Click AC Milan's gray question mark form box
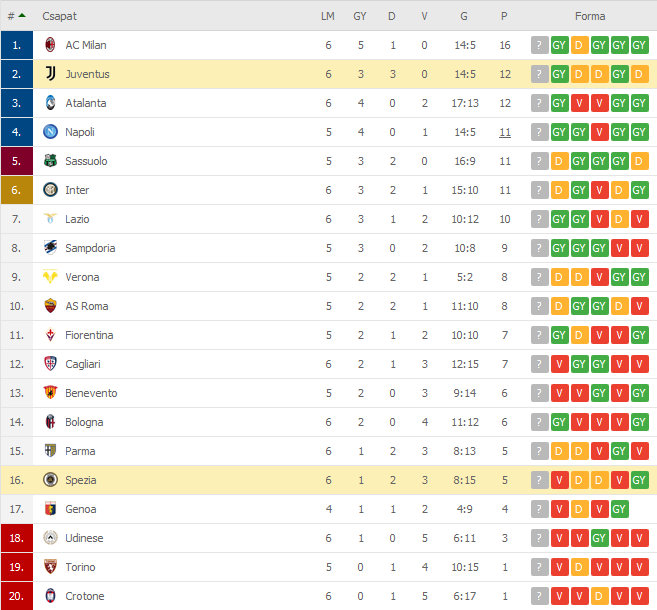The width and height of the screenshot is (657, 610). coord(540,45)
